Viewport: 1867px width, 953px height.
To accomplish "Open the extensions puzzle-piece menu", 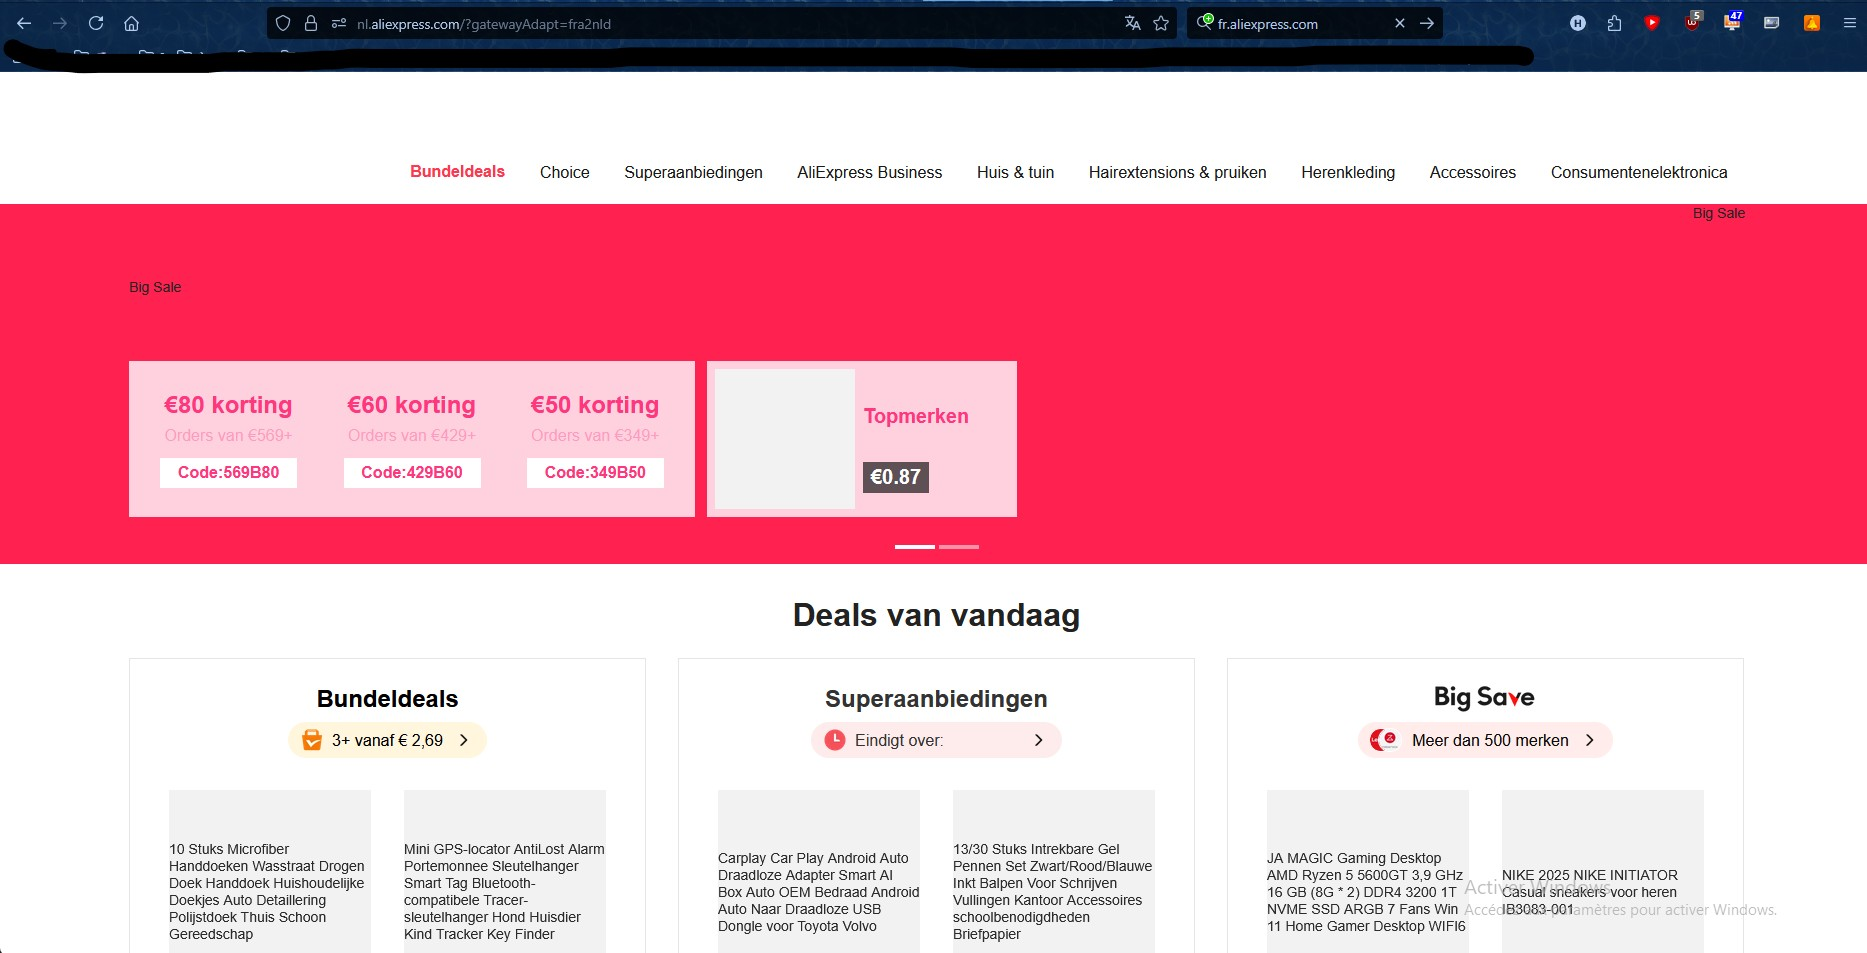I will click(1614, 23).
